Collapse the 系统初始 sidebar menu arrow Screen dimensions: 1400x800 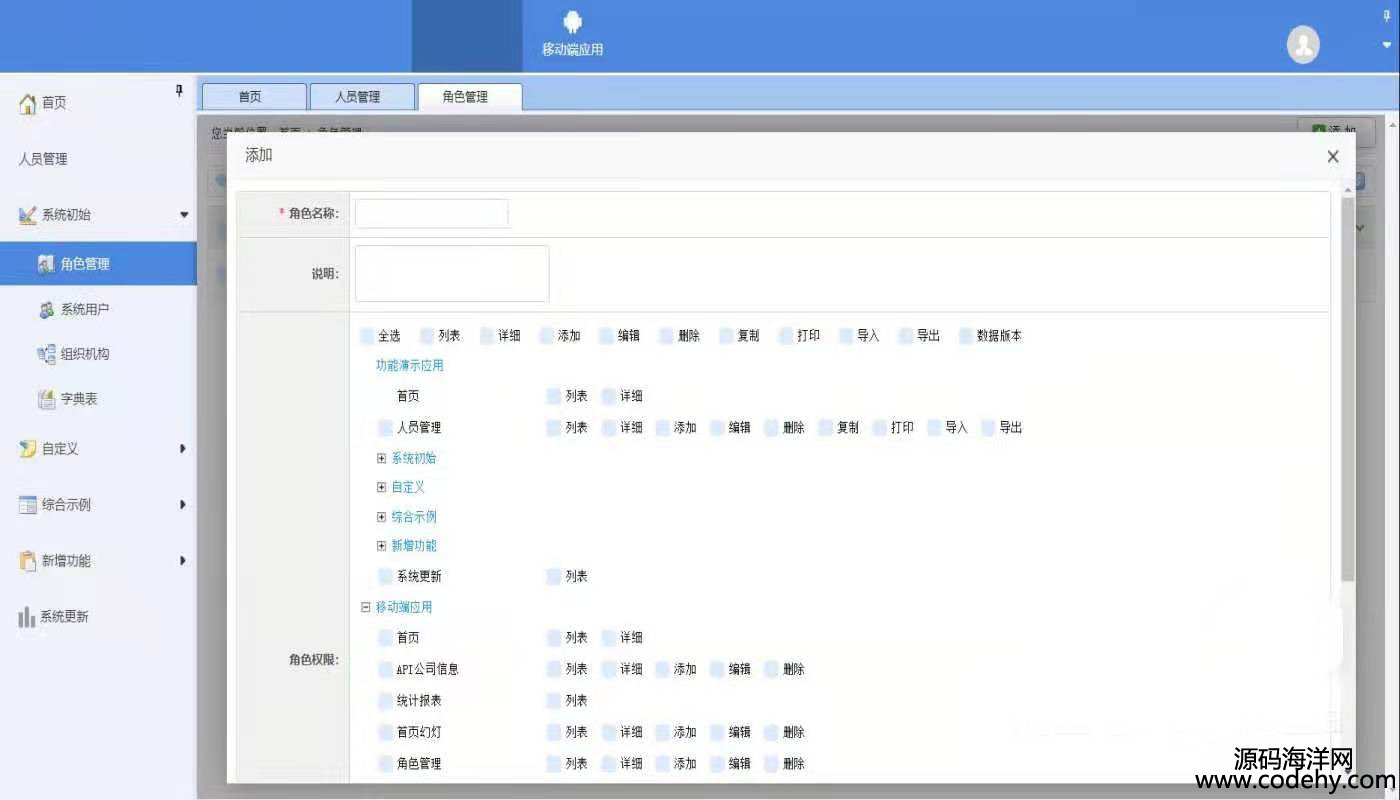click(x=183, y=215)
